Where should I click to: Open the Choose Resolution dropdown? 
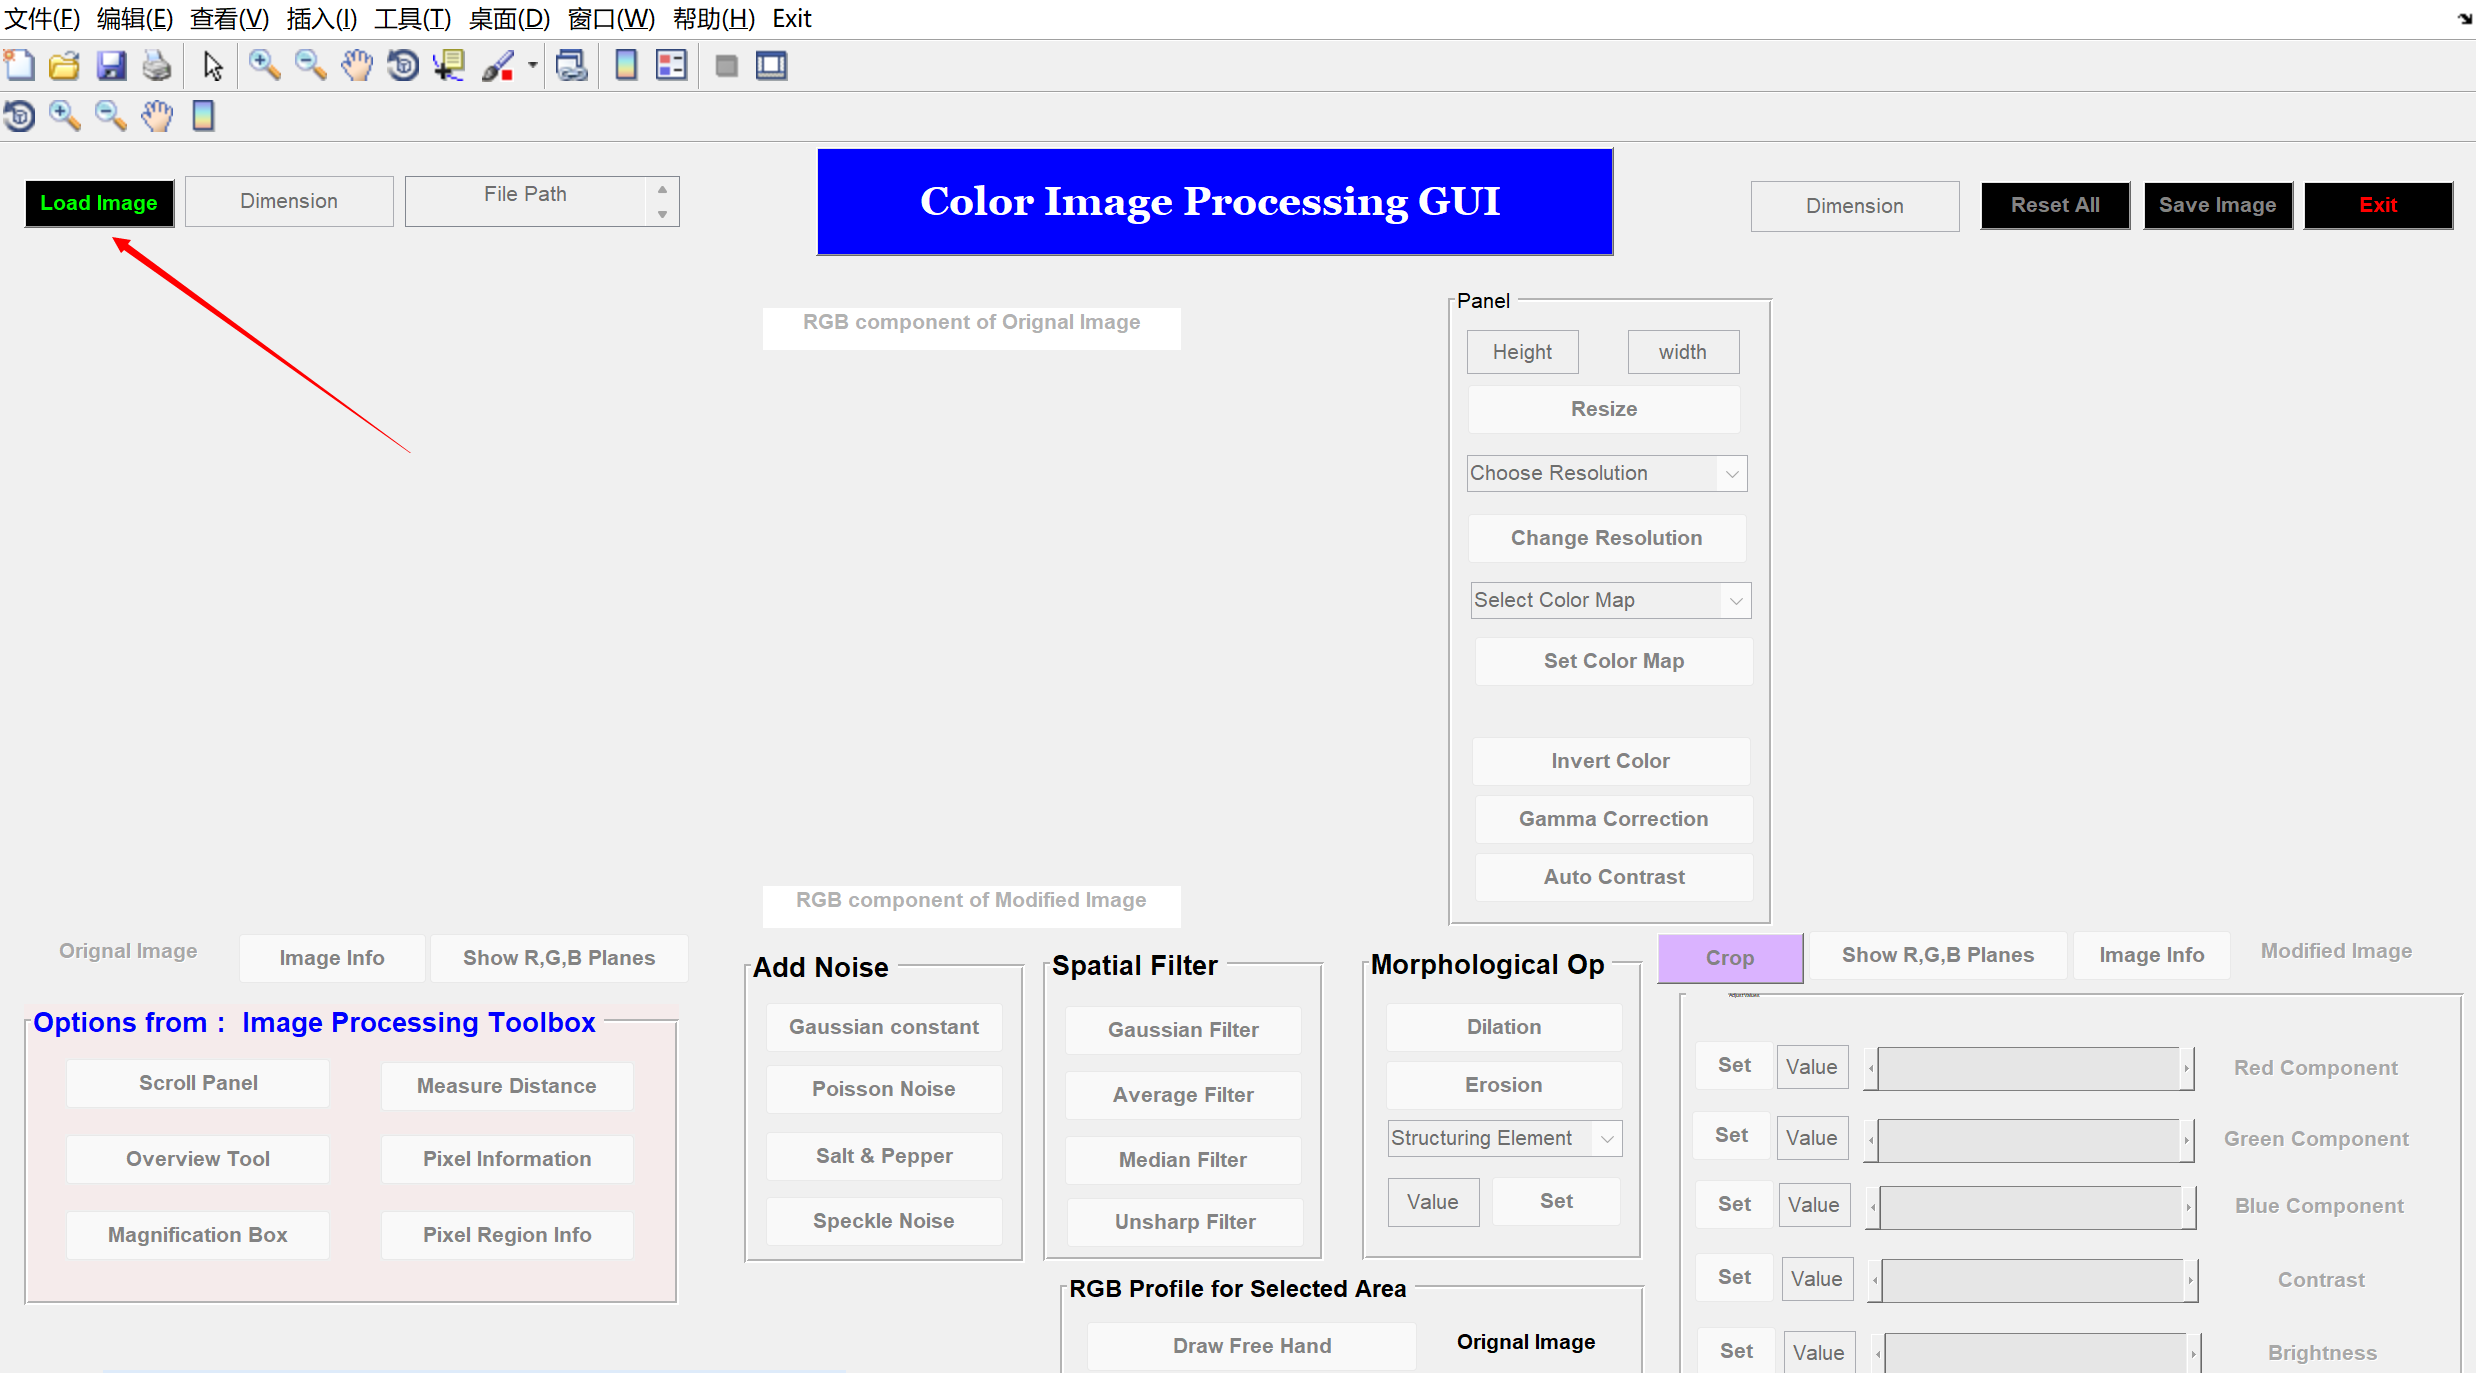point(1606,473)
